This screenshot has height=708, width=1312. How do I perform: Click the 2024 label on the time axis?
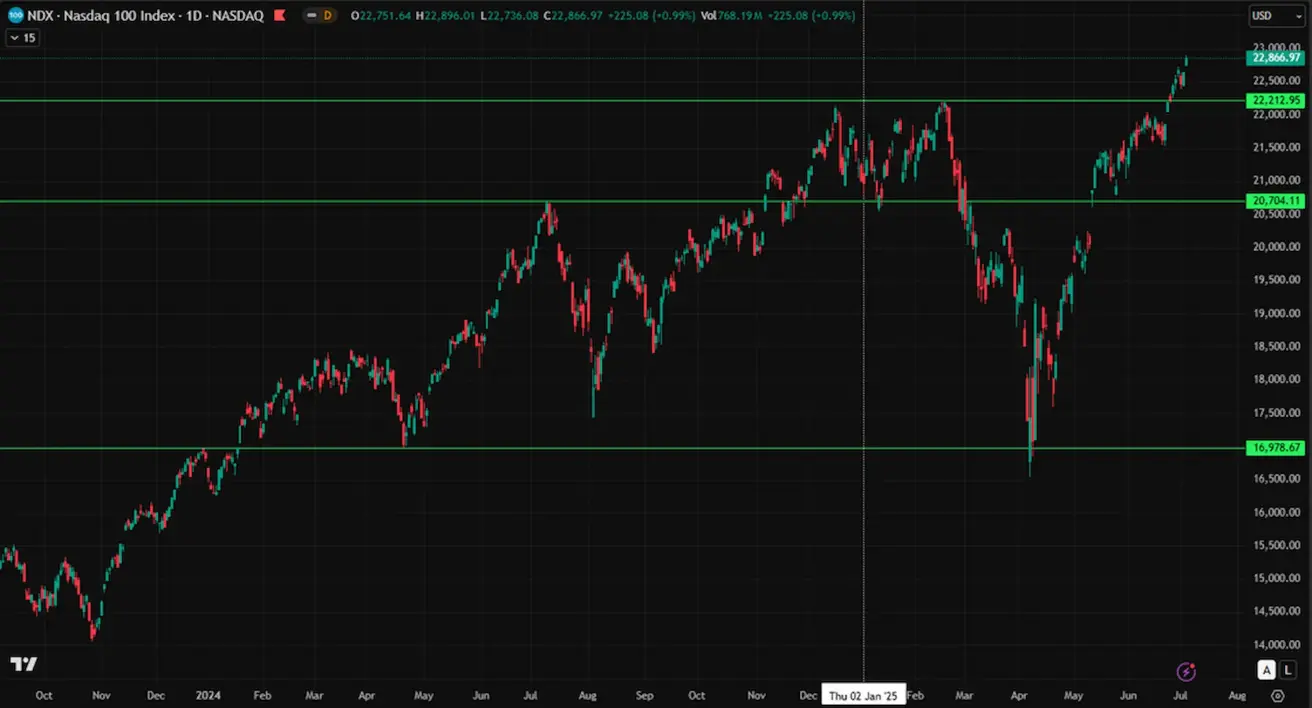[208, 695]
